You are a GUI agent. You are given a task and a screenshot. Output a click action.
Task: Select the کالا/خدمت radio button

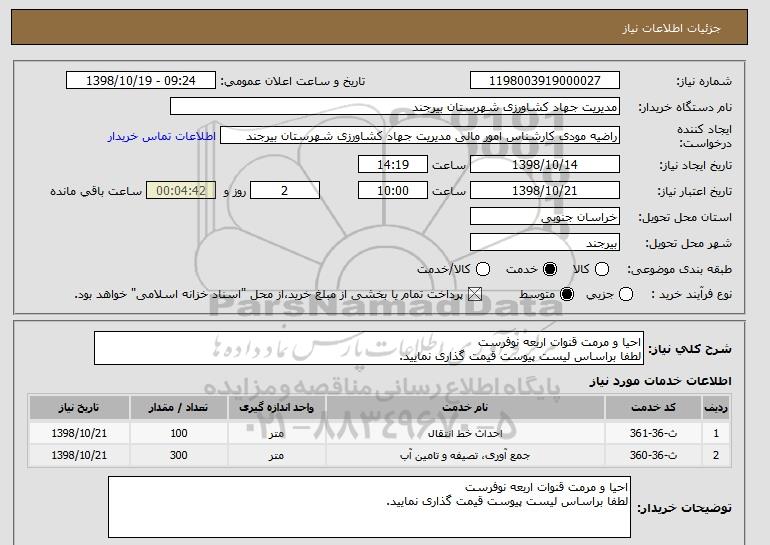[x=483, y=269]
